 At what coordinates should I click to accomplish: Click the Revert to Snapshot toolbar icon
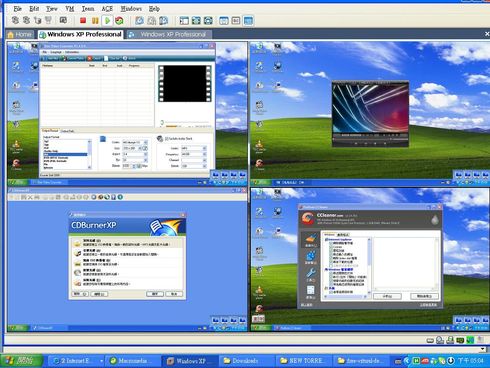[x=151, y=21]
